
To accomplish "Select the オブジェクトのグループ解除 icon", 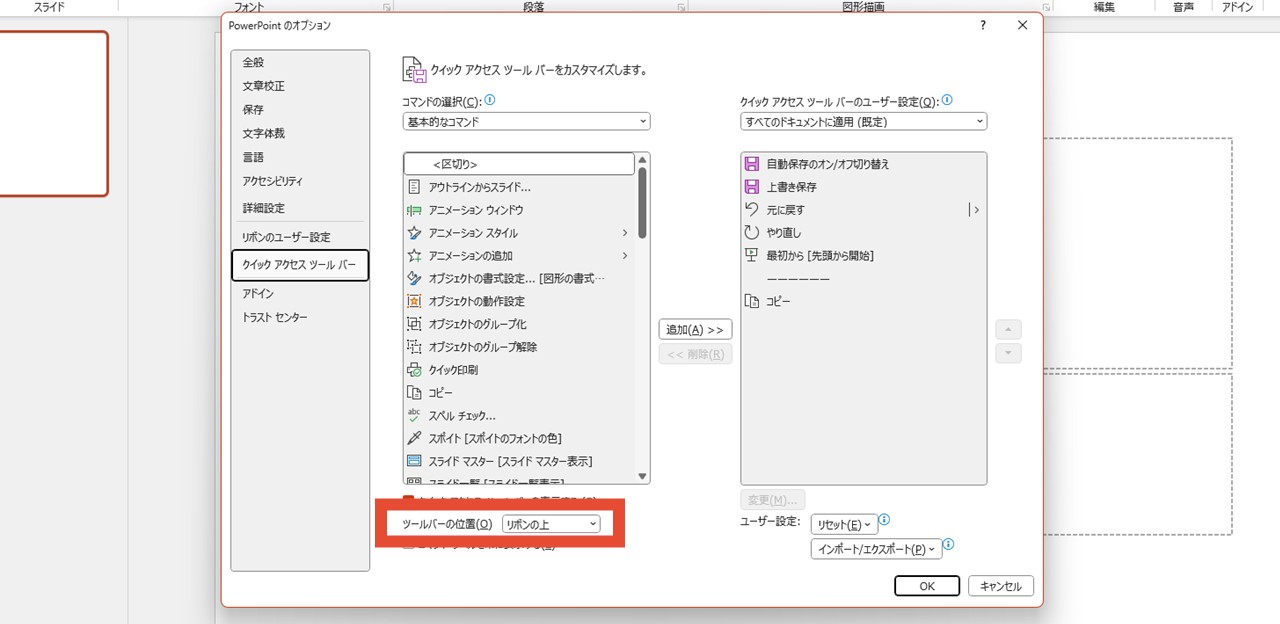I will [x=414, y=347].
